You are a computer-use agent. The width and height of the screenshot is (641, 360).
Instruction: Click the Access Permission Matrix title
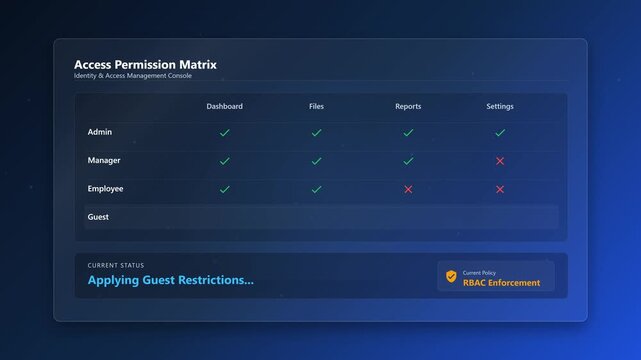pyautogui.click(x=145, y=65)
